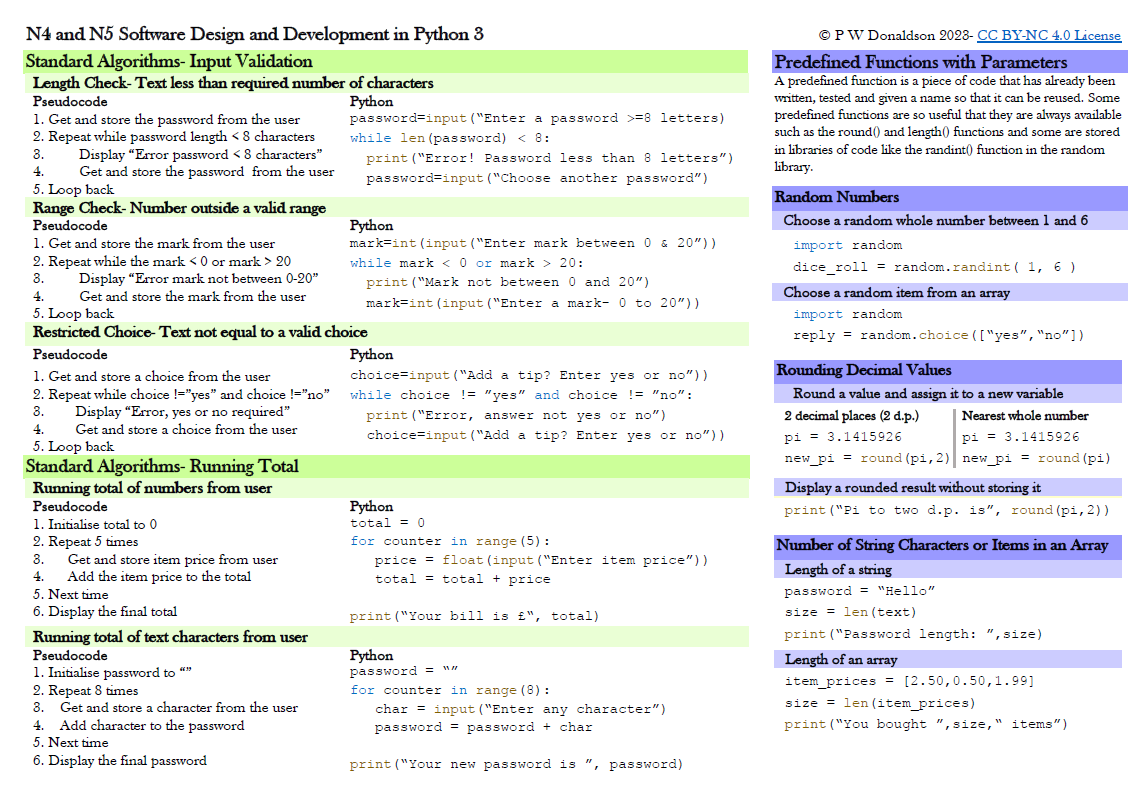This screenshot has width=1146, height=795.
Task: Click the code line 'print("Your bill is £", total)'
Action: coord(474,616)
